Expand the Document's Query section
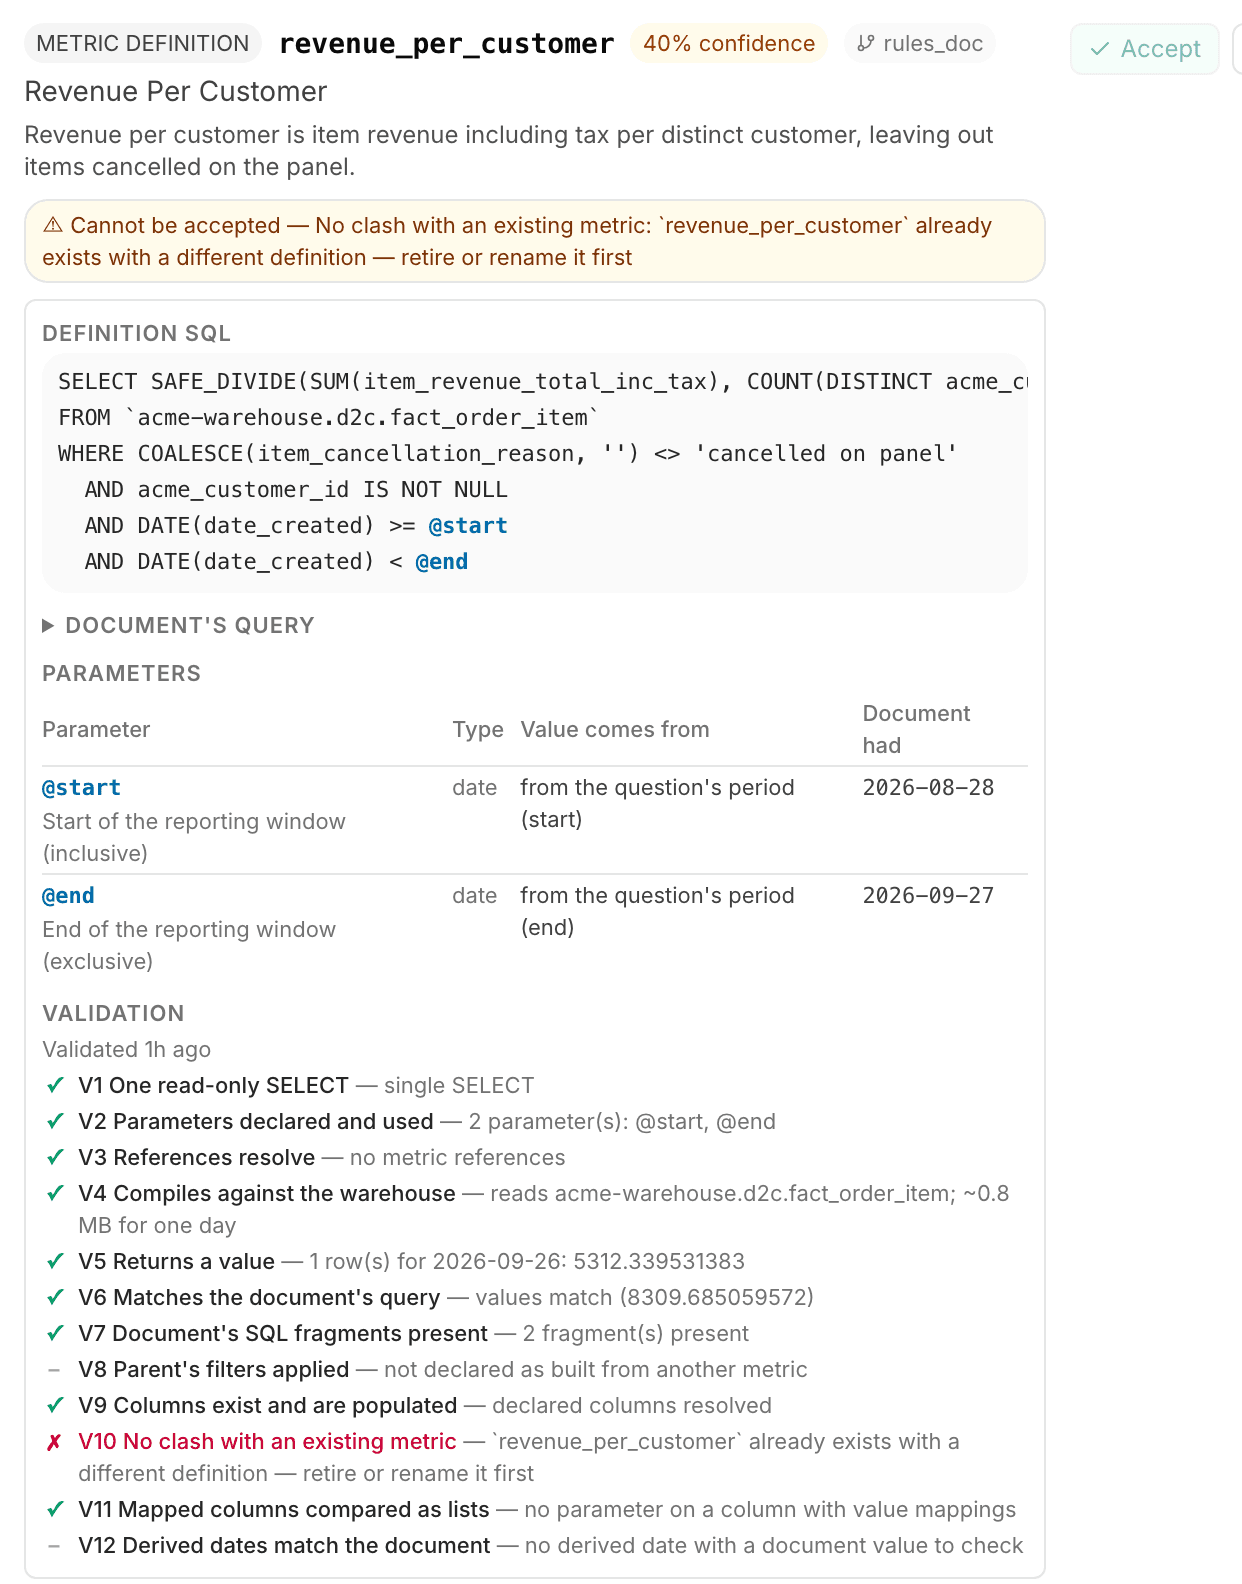This screenshot has height=1584, width=1242. point(178,626)
